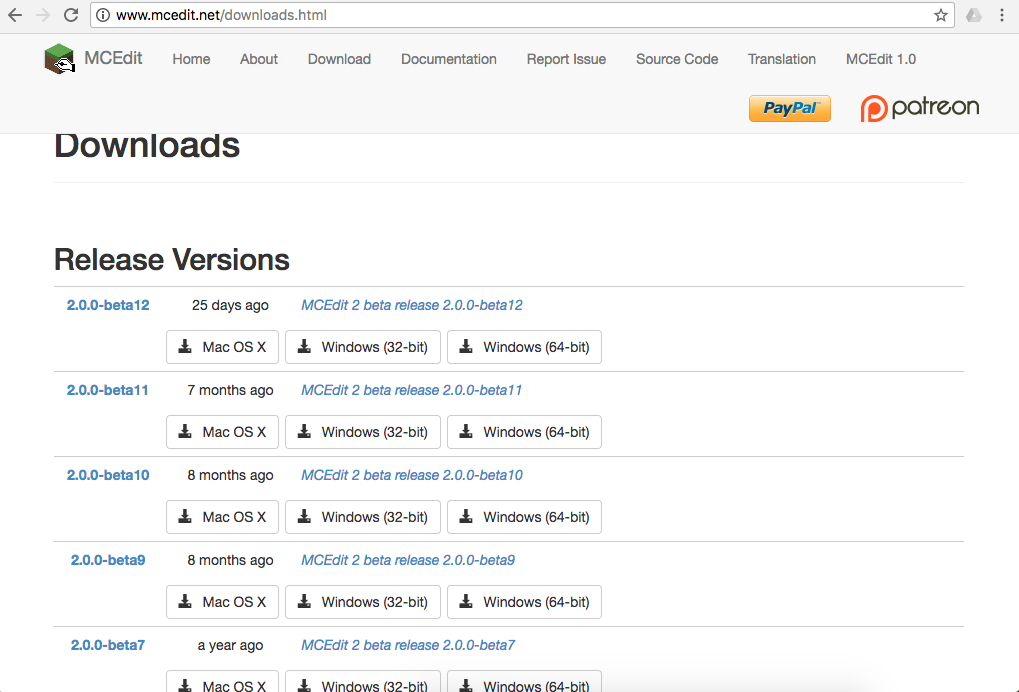1019x692 pixels.
Task: Download beta11 for Windows (64-bit)
Action: click(x=524, y=432)
